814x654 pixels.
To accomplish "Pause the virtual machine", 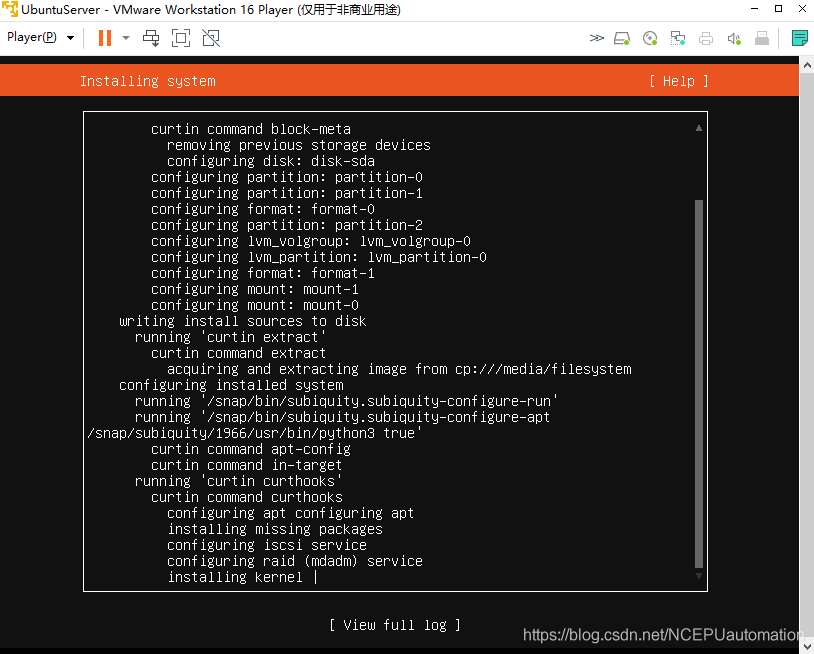I will click(105, 38).
